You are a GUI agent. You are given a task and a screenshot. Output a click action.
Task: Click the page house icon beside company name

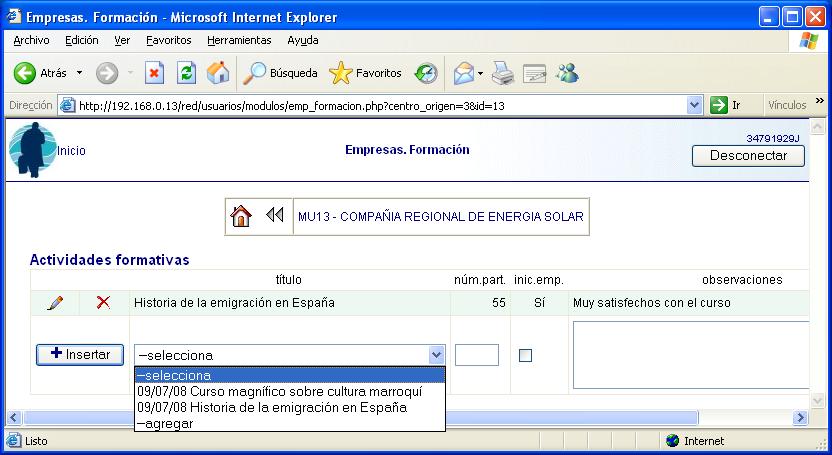coord(241,216)
